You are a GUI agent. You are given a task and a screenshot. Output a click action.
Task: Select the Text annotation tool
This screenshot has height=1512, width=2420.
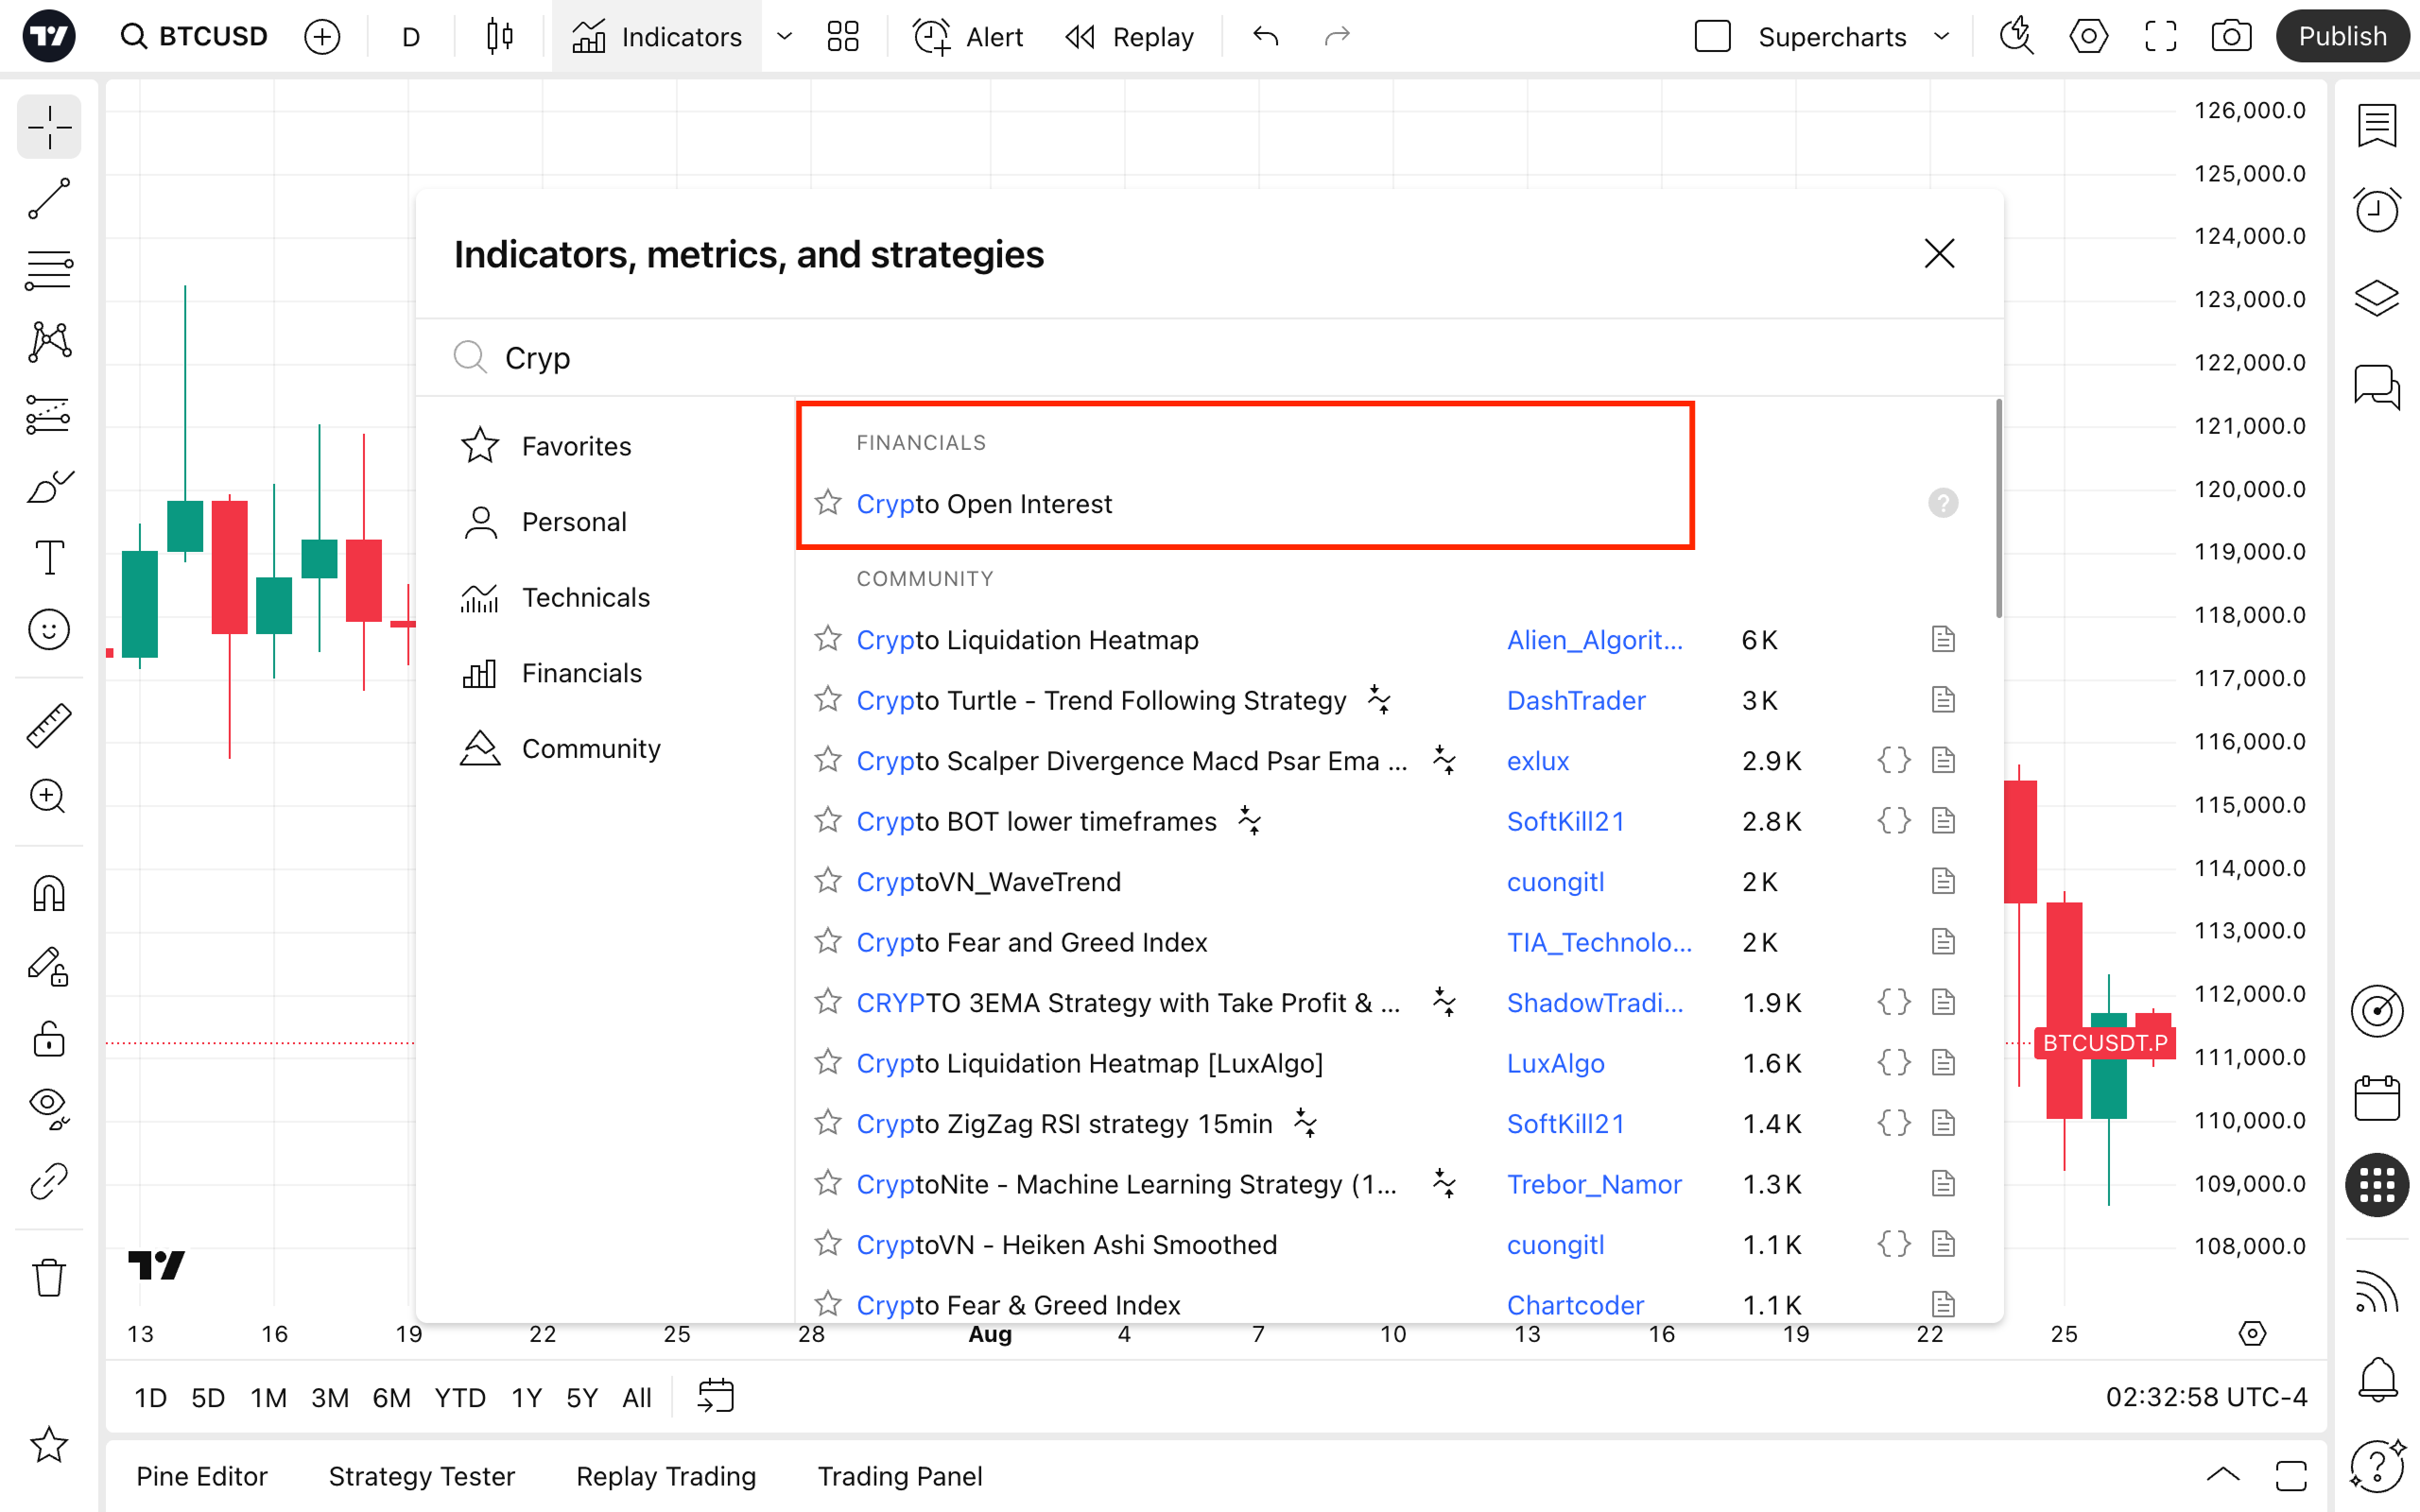coord(48,558)
